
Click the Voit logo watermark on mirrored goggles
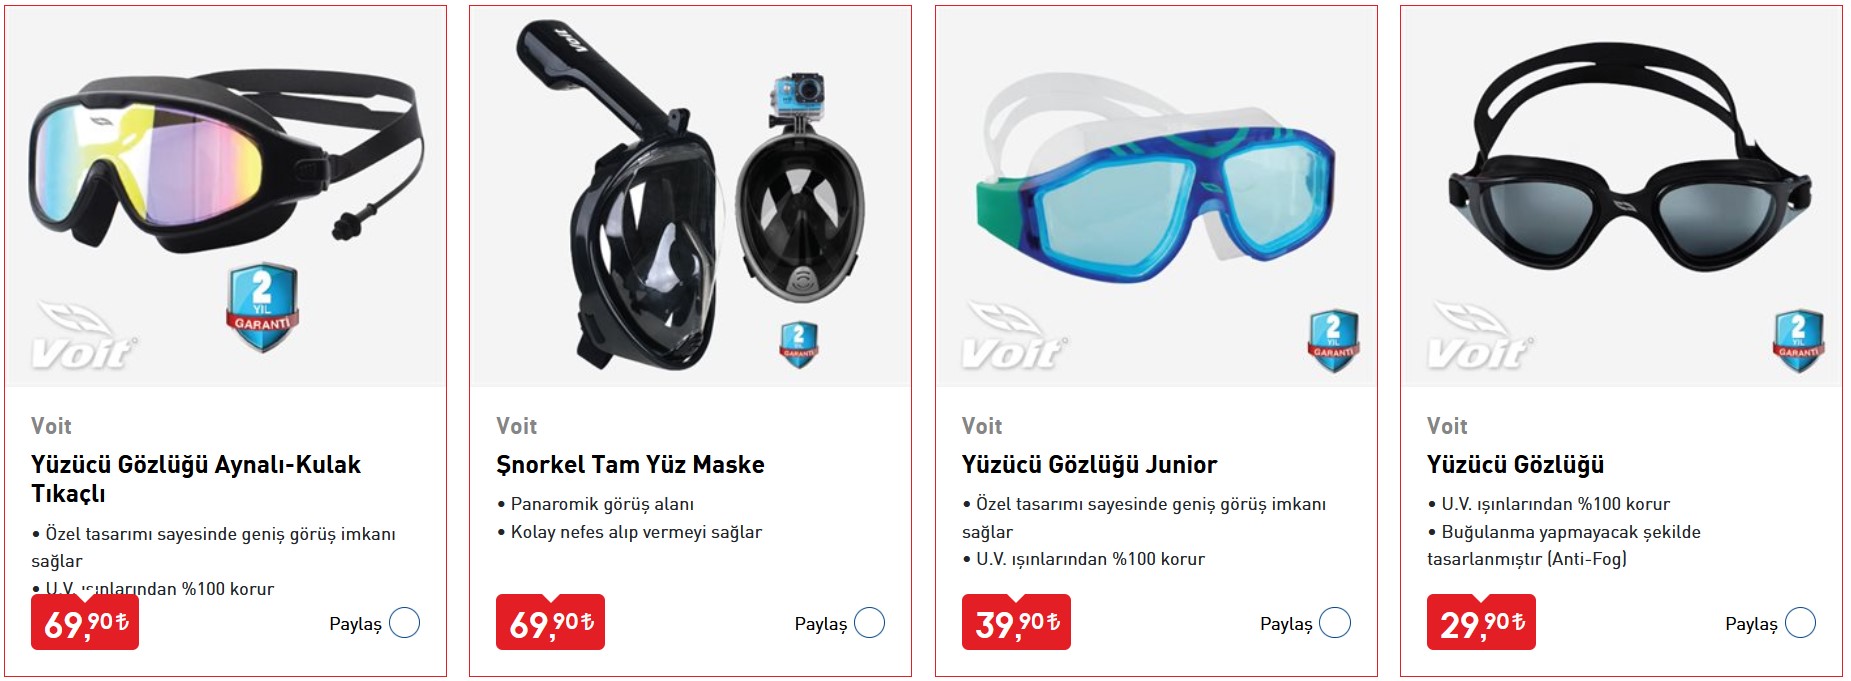pyautogui.click(x=84, y=335)
